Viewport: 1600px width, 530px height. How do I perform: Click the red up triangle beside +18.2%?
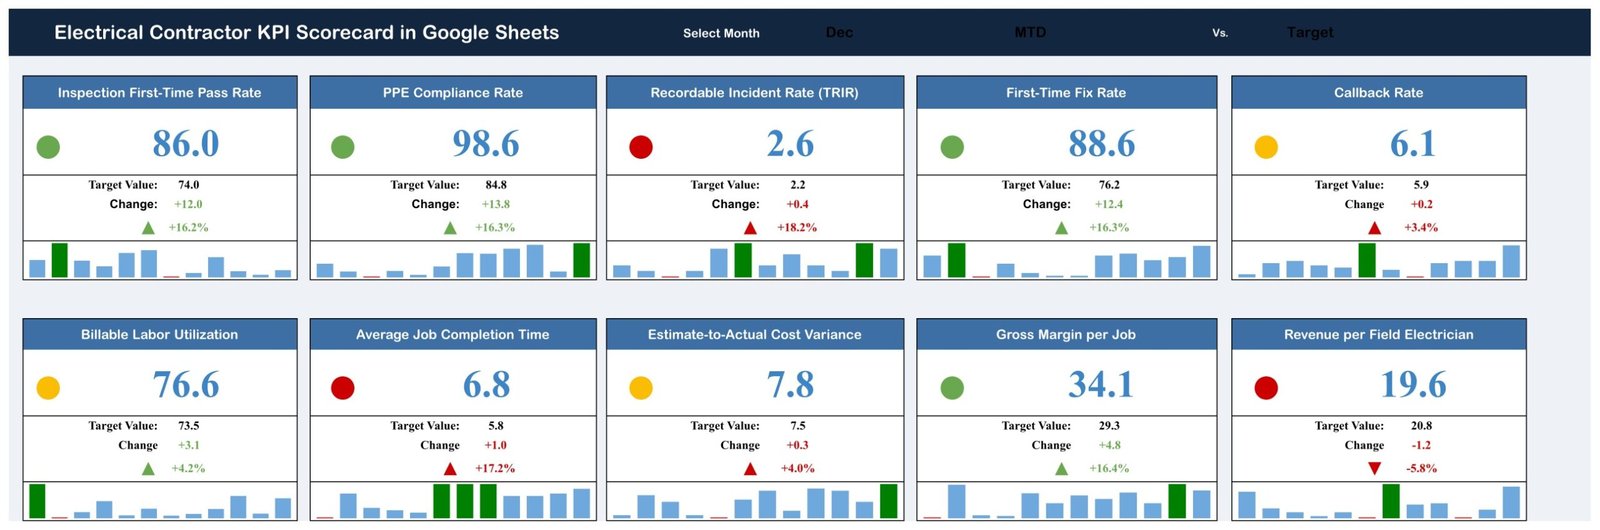[x=750, y=228]
